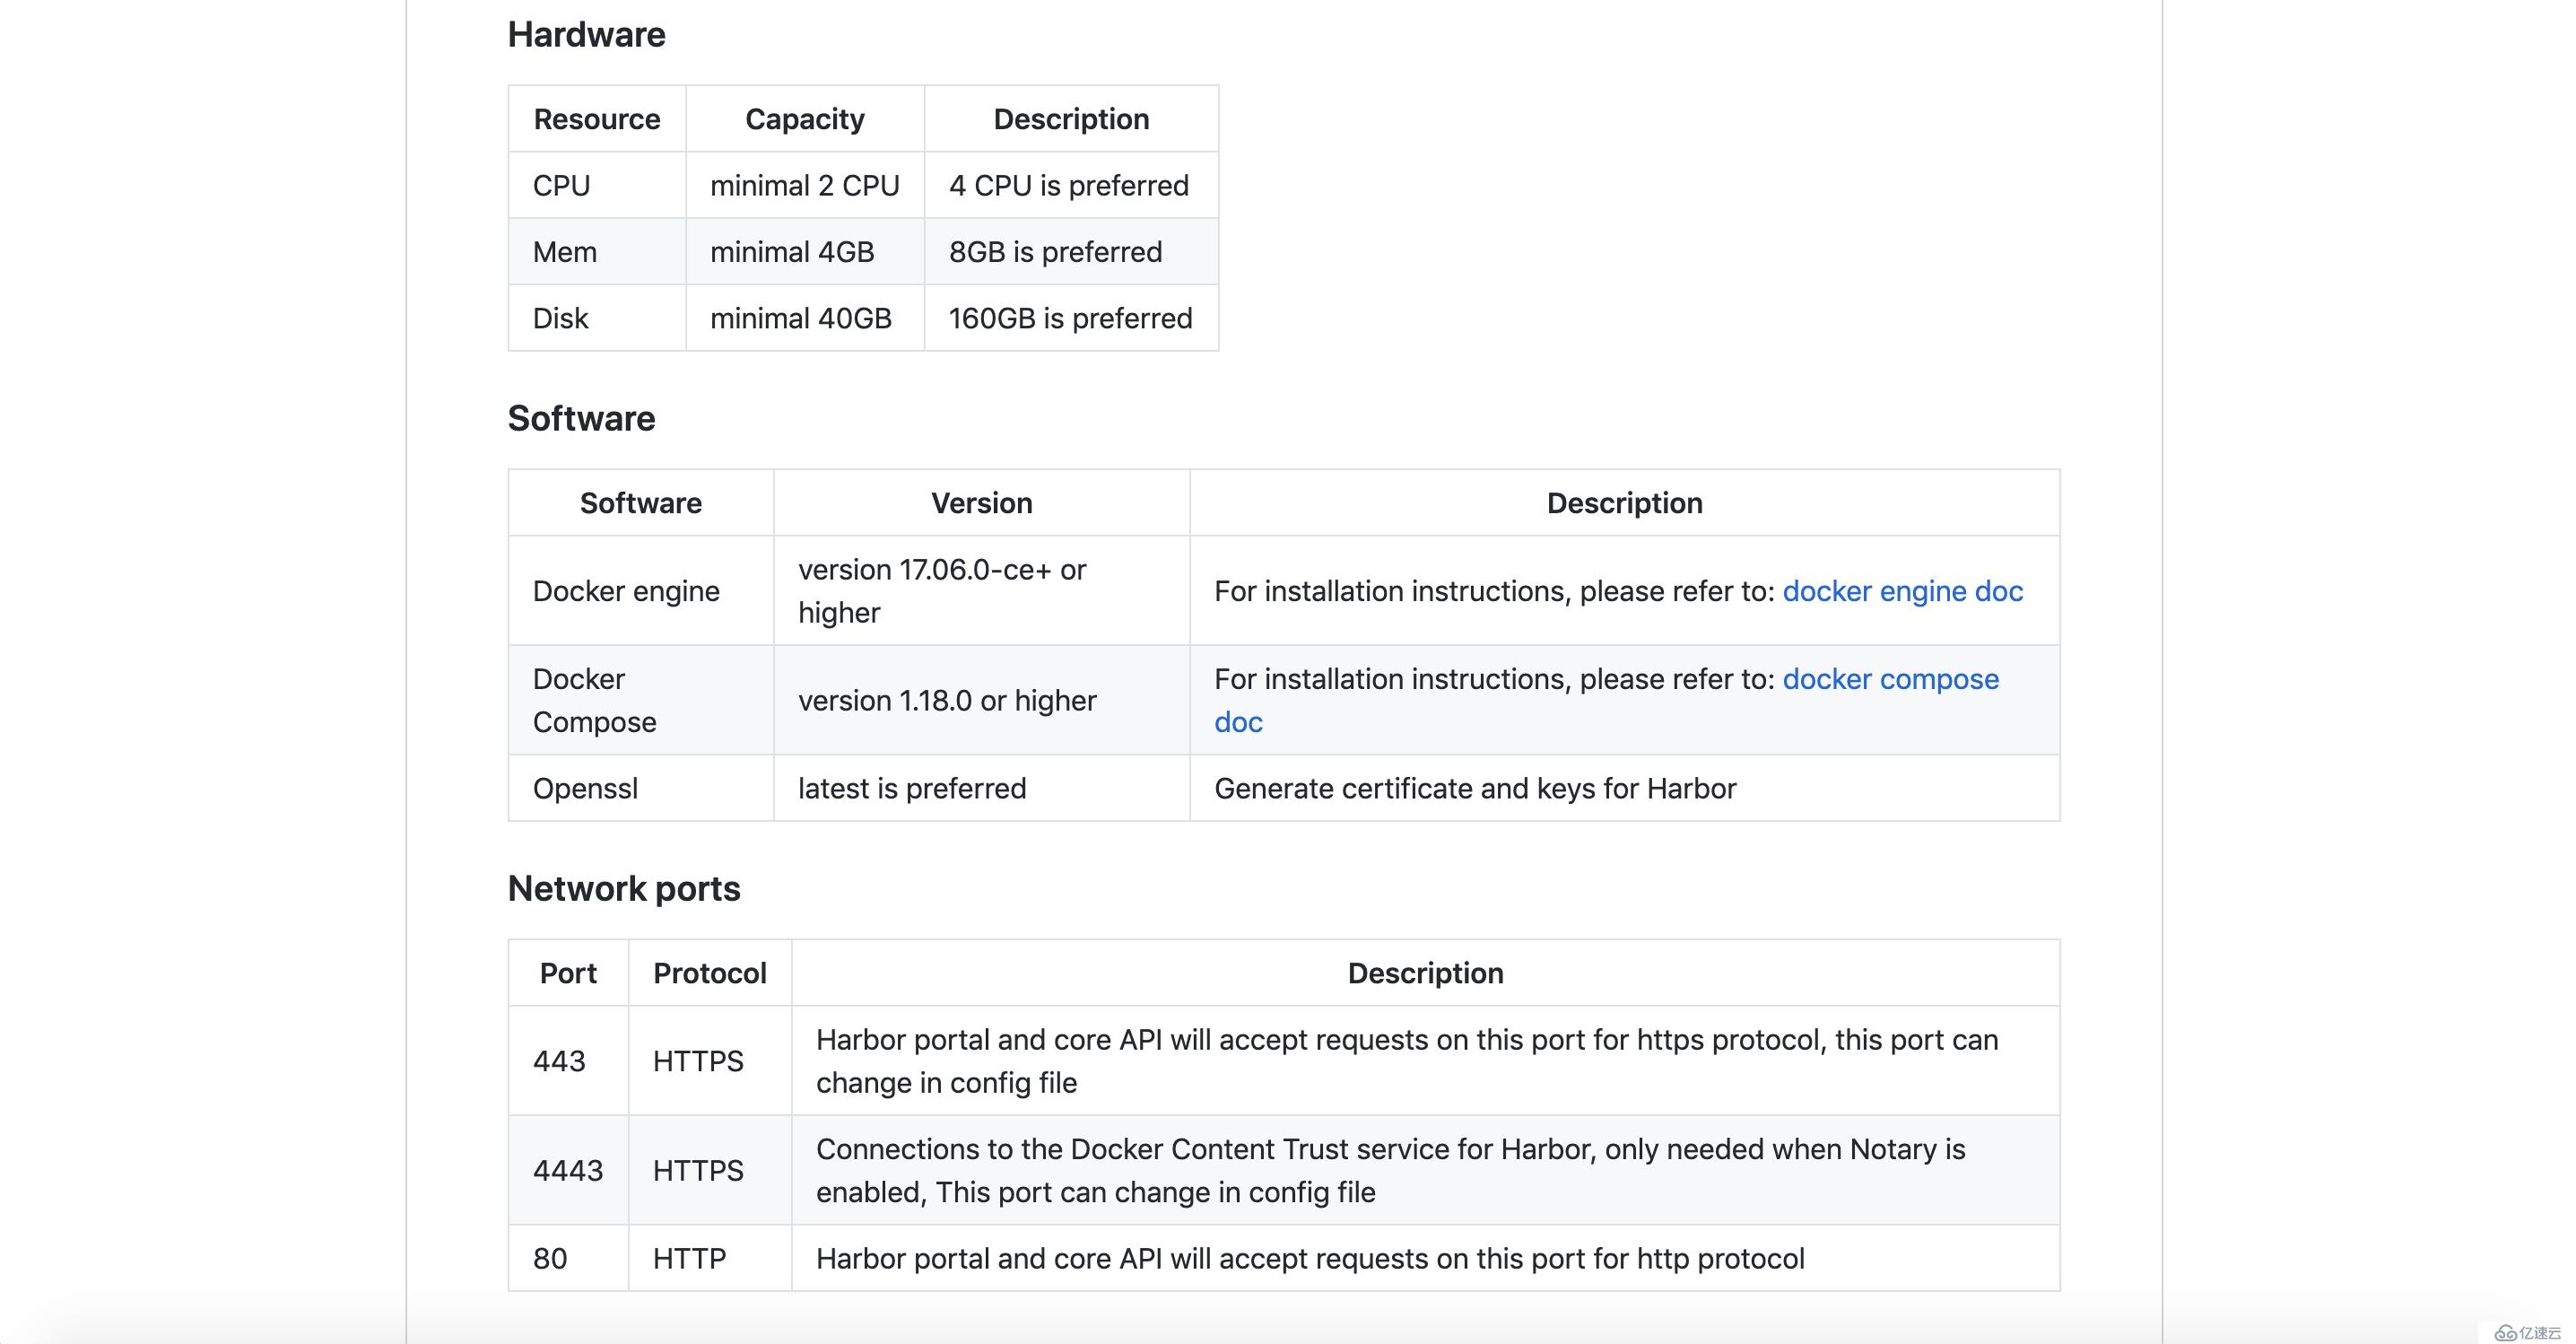The image size is (2576, 1344).
Task: Click 'Generate certificate and keys for Harbor'
Action: (x=1475, y=788)
